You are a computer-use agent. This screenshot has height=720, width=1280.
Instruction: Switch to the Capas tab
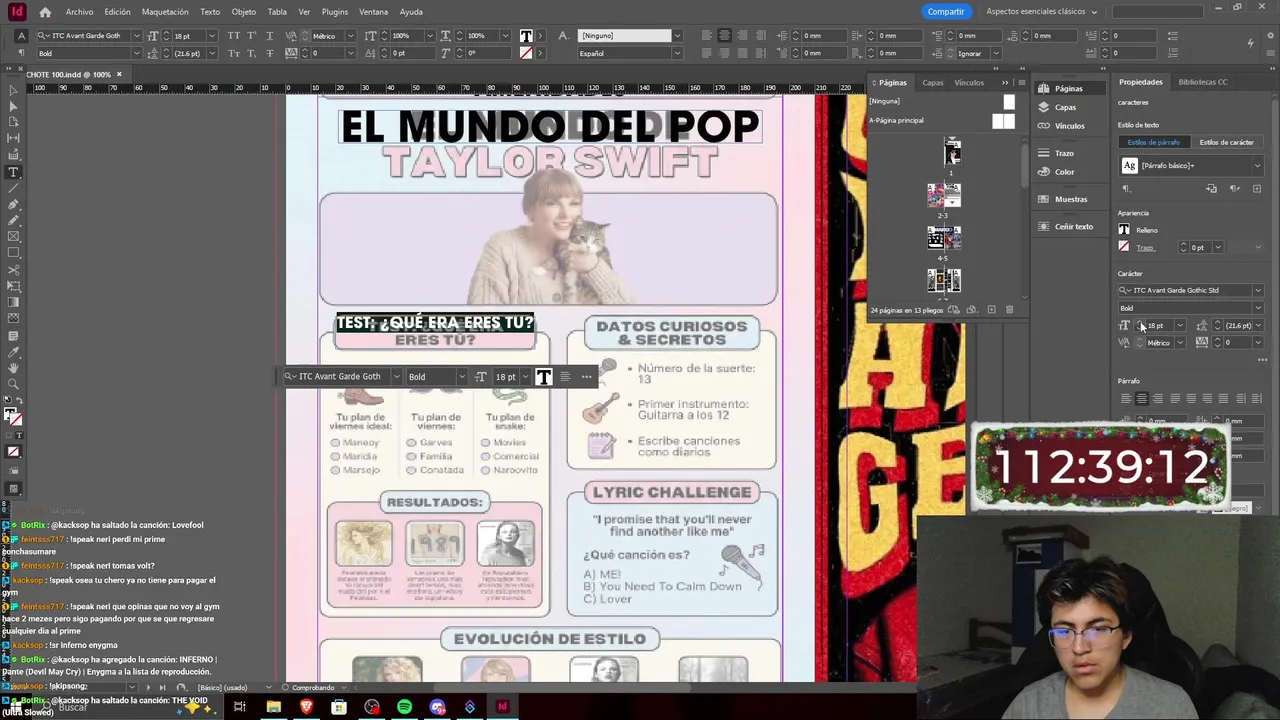tap(932, 83)
